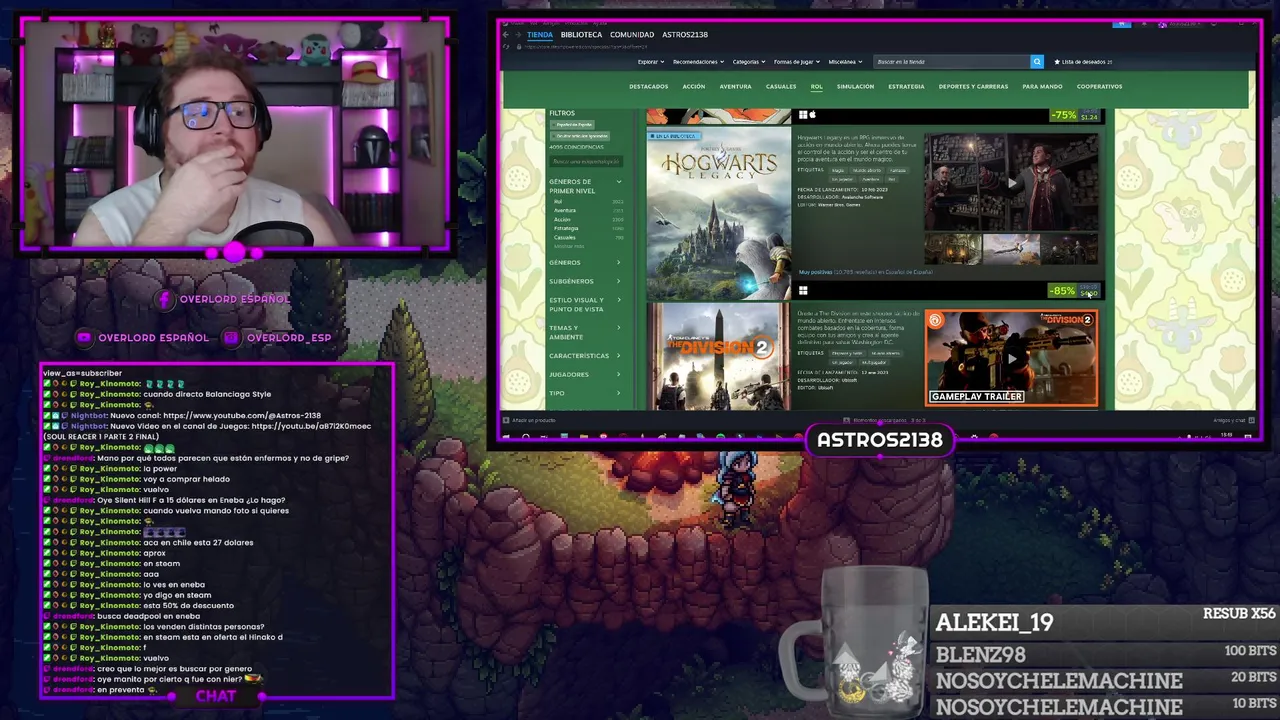Open the 'Explorar' store dropdown
This screenshot has height=720, width=1280.
pyautogui.click(x=650, y=62)
